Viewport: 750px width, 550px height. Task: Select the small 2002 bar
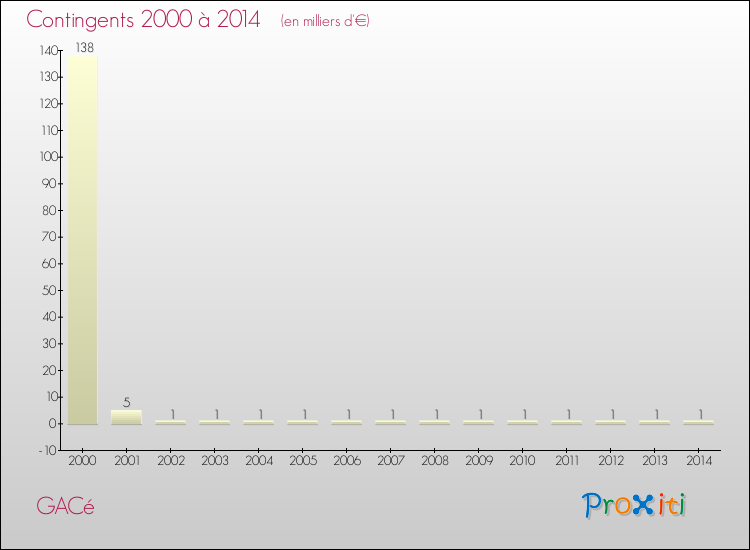pyautogui.click(x=171, y=422)
